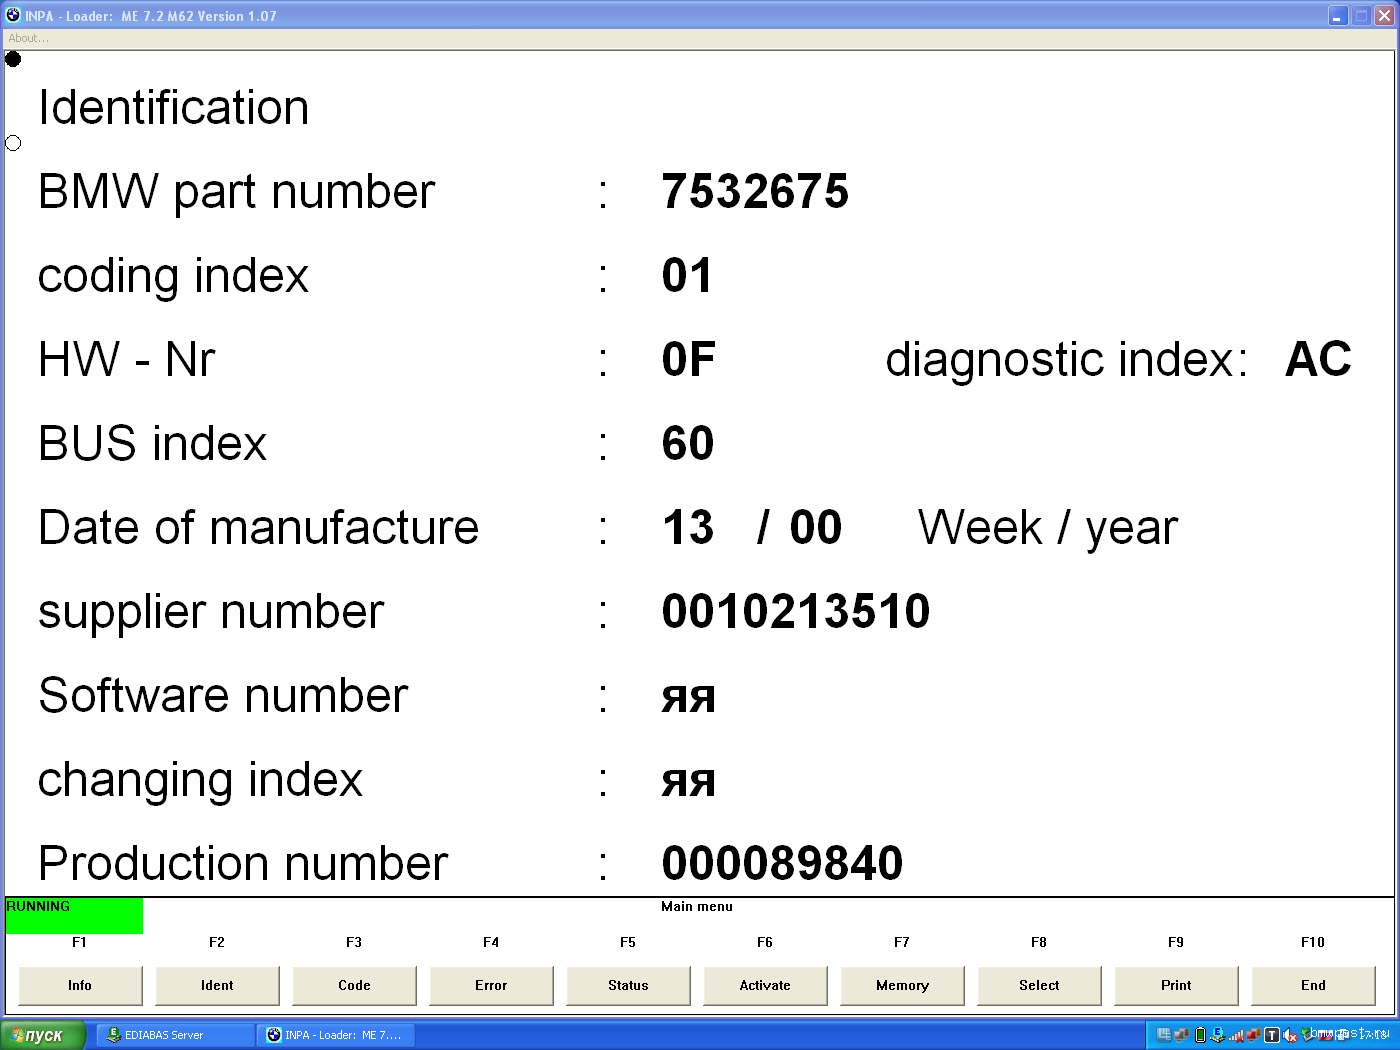Click the F7 Memory button
1400x1050 pixels.
pos(902,985)
